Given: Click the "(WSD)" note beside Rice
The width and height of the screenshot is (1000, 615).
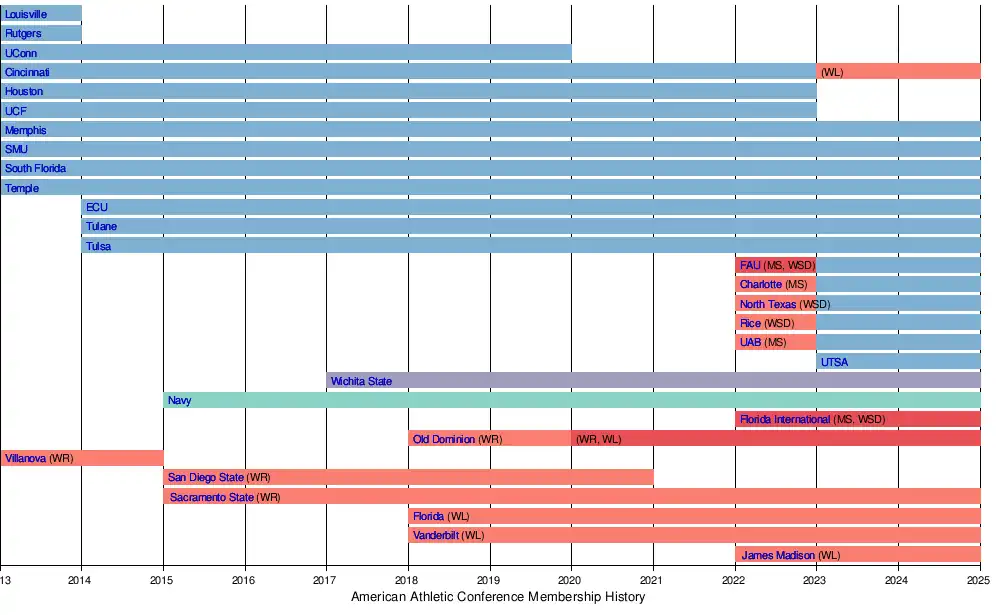Looking at the screenshot, I should pos(779,323).
